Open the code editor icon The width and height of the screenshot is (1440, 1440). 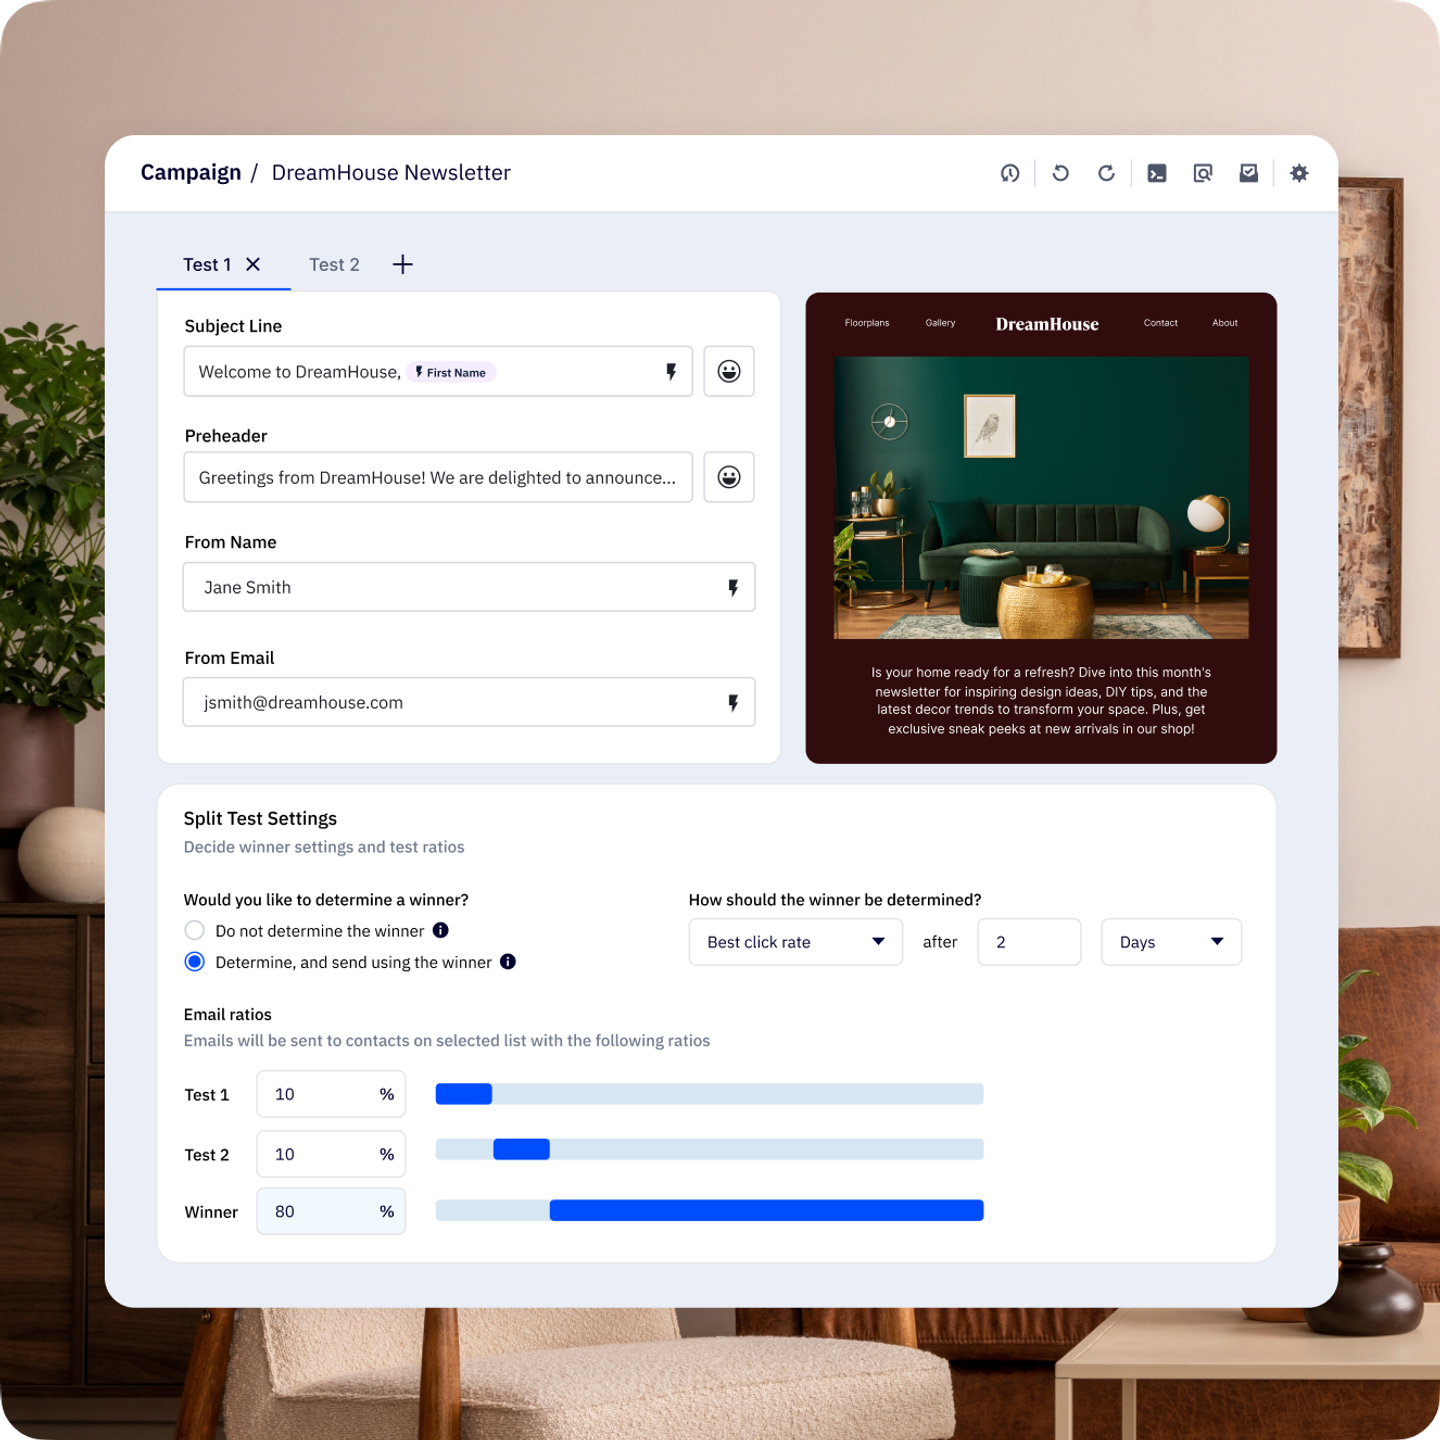[1157, 172]
